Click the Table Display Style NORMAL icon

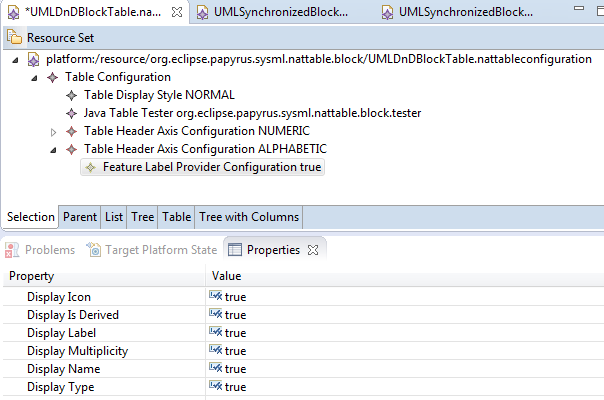[71, 95]
